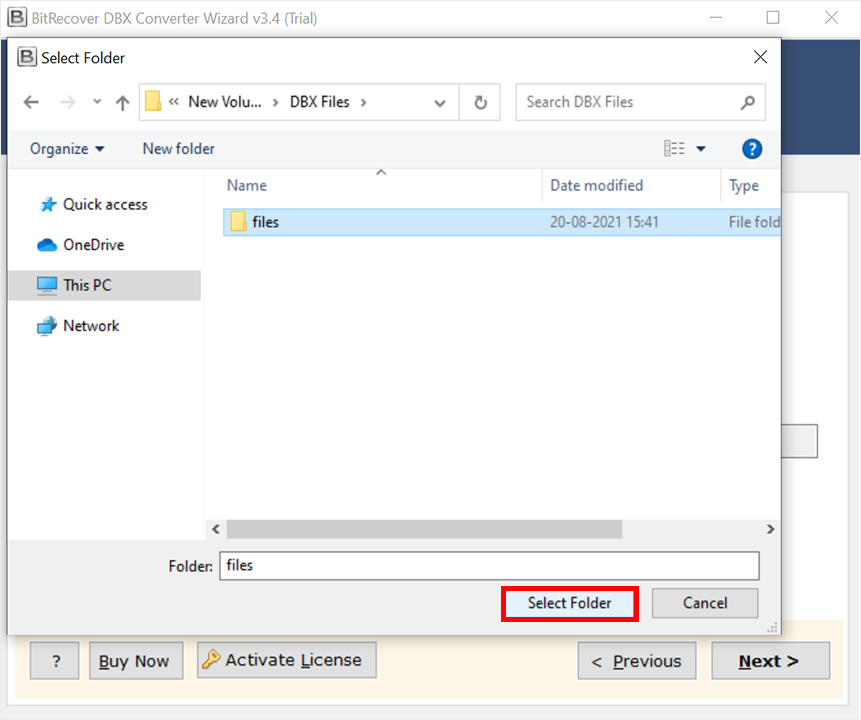This screenshot has width=861, height=720.
Task: Click the folder icon in address bar
Action: click(153, 102)
